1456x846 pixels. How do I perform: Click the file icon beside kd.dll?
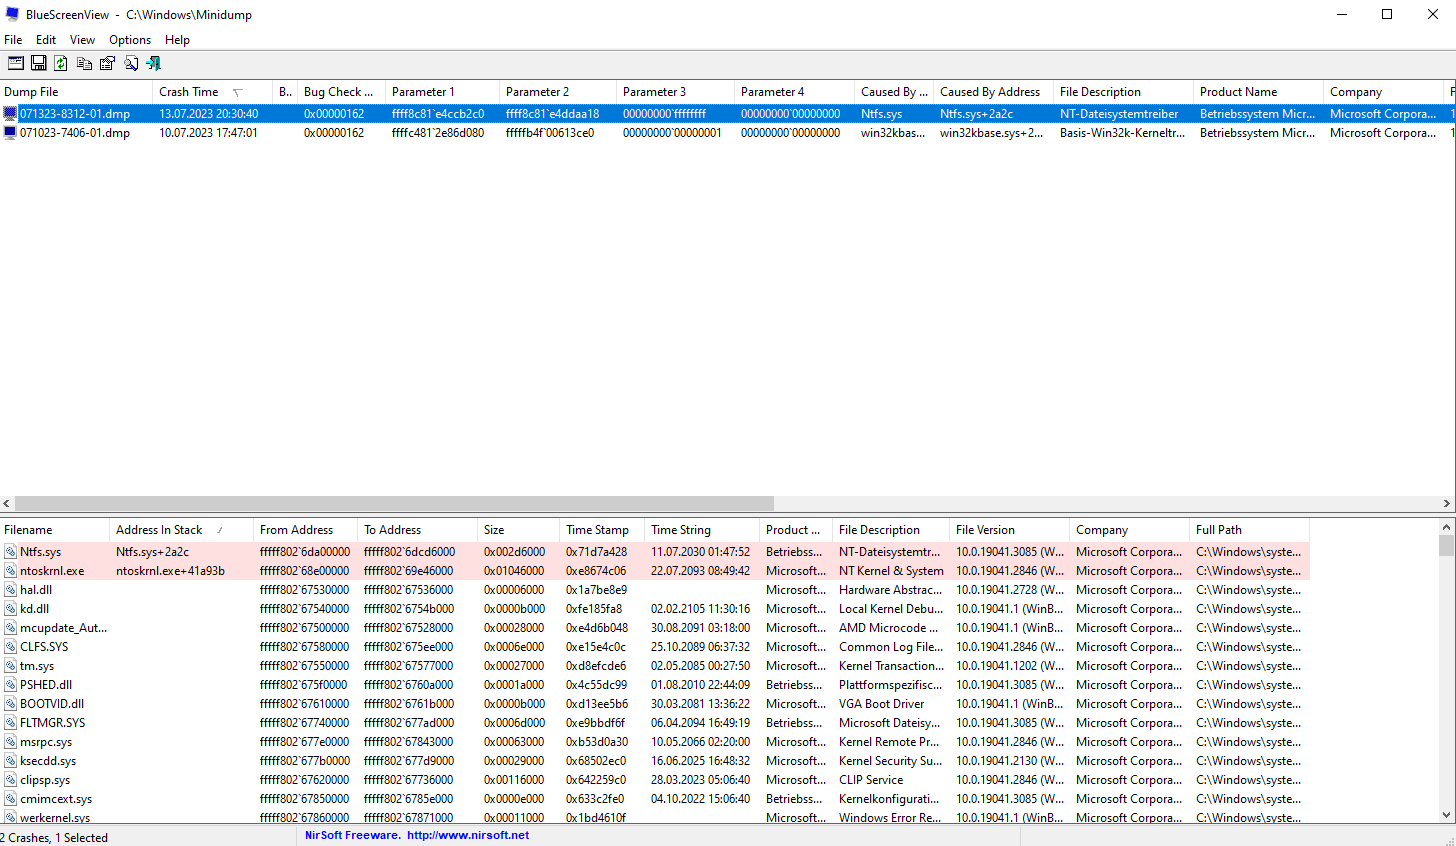[10, 609]
